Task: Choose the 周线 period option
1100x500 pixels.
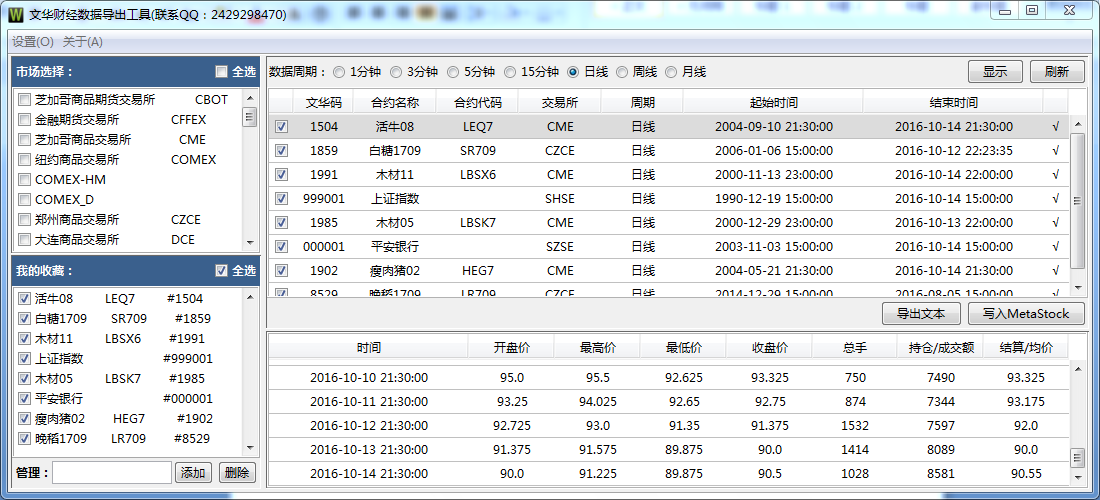Action: coord(623,72)
